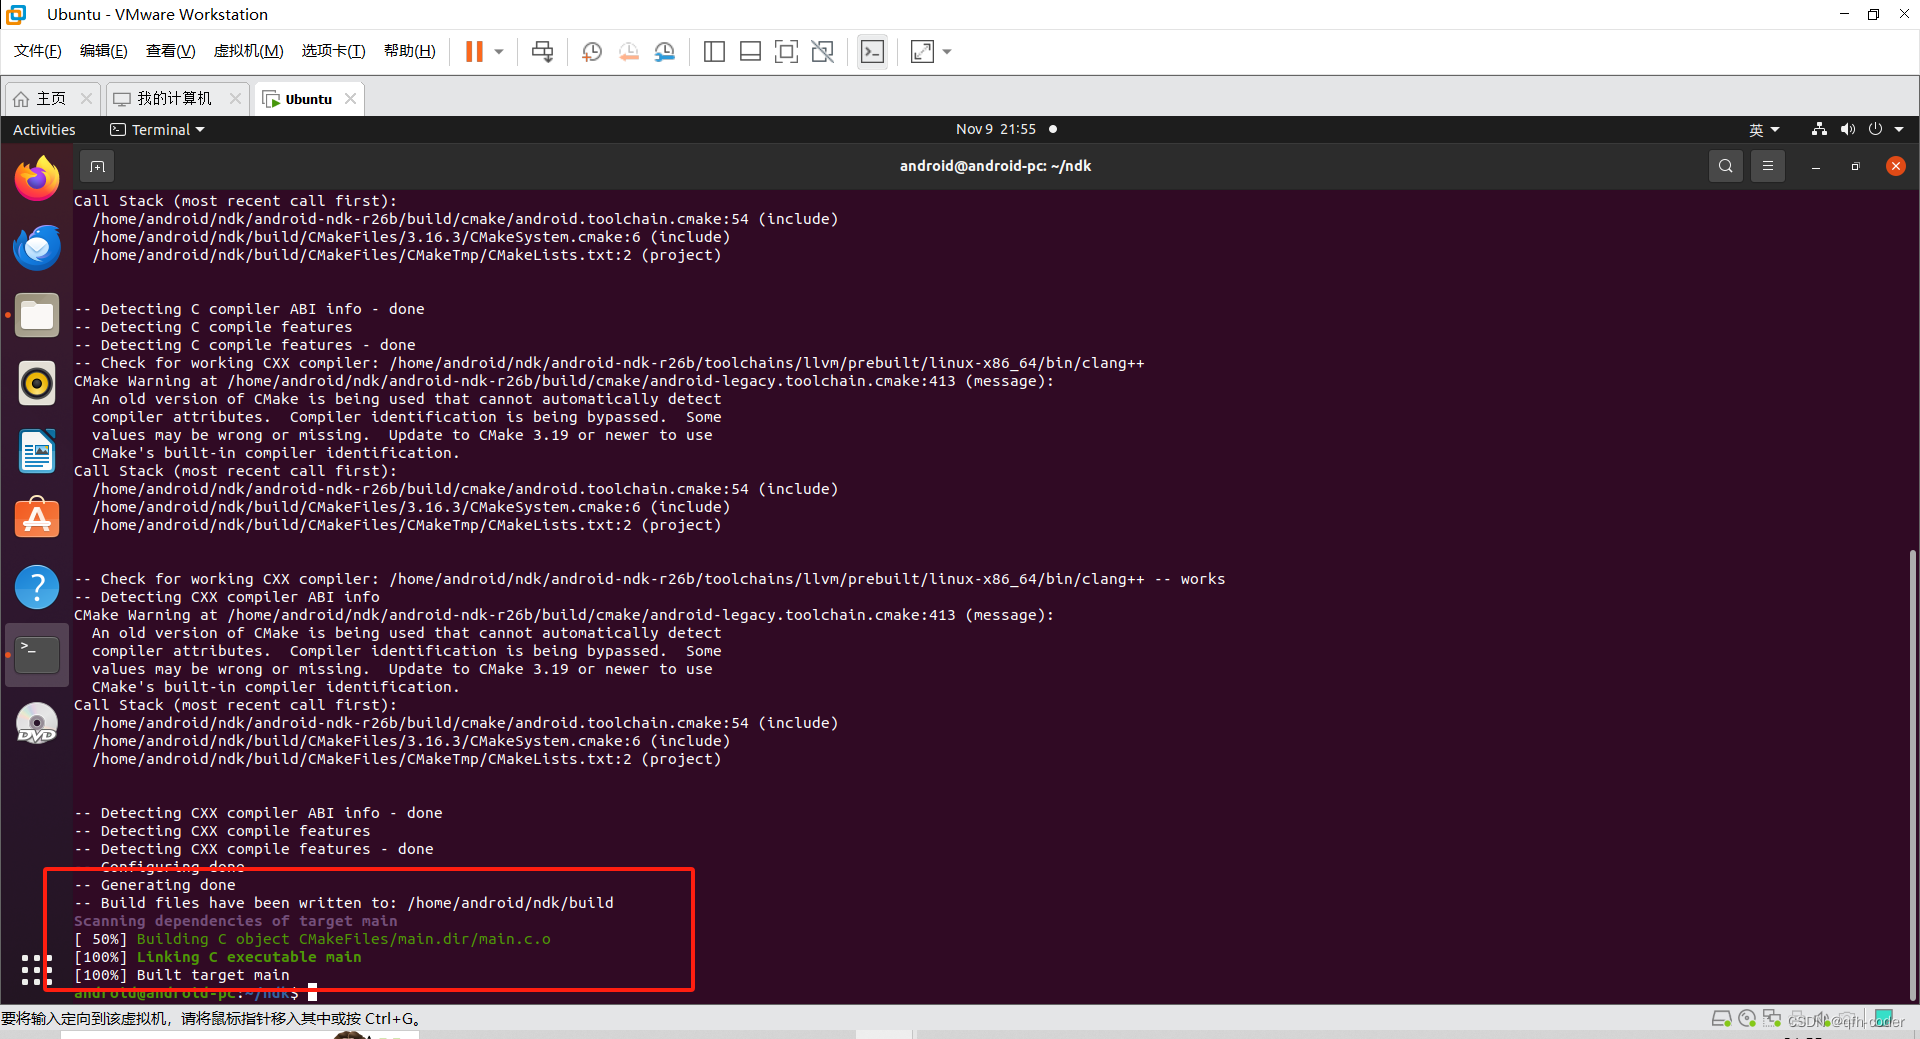
Task: Expand the stretch display dropdown arrow
Action: pyautogui.click(x=947, y=51)
